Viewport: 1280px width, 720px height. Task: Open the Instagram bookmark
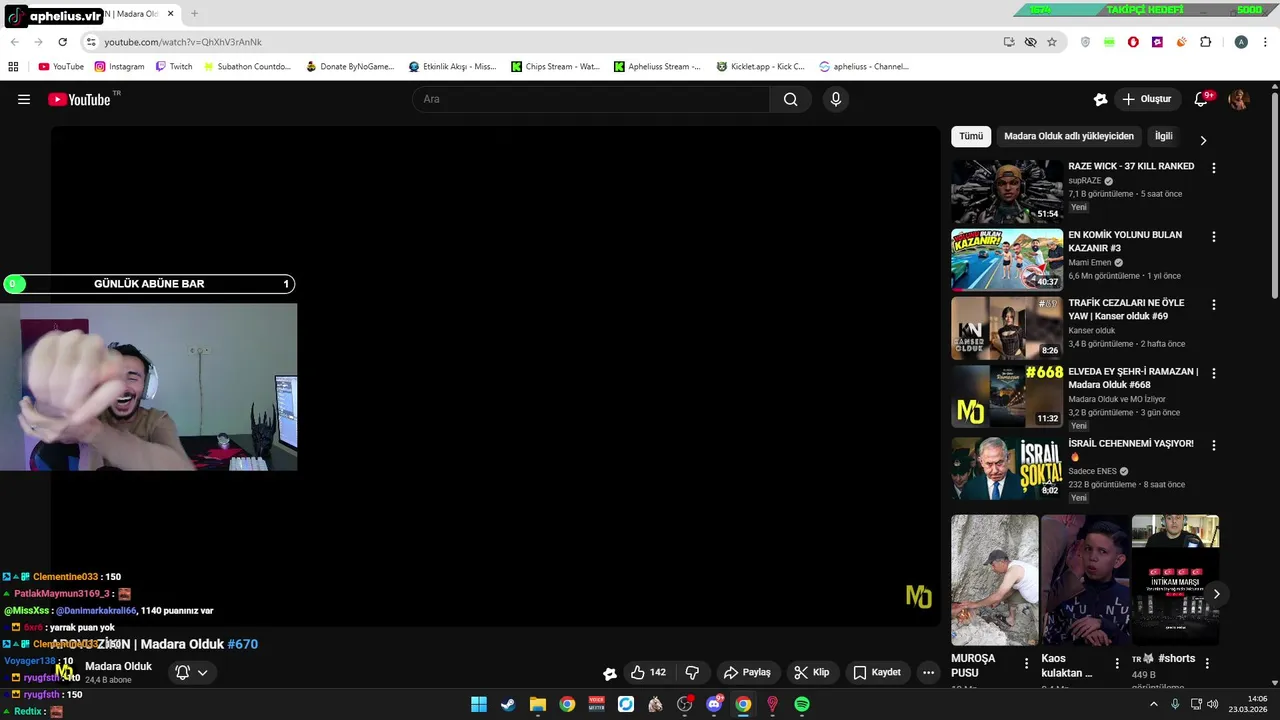coord(119,66)
